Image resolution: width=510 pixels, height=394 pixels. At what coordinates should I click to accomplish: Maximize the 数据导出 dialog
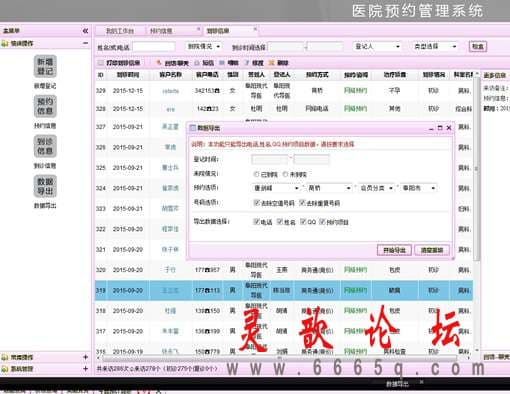pos(440,128)
